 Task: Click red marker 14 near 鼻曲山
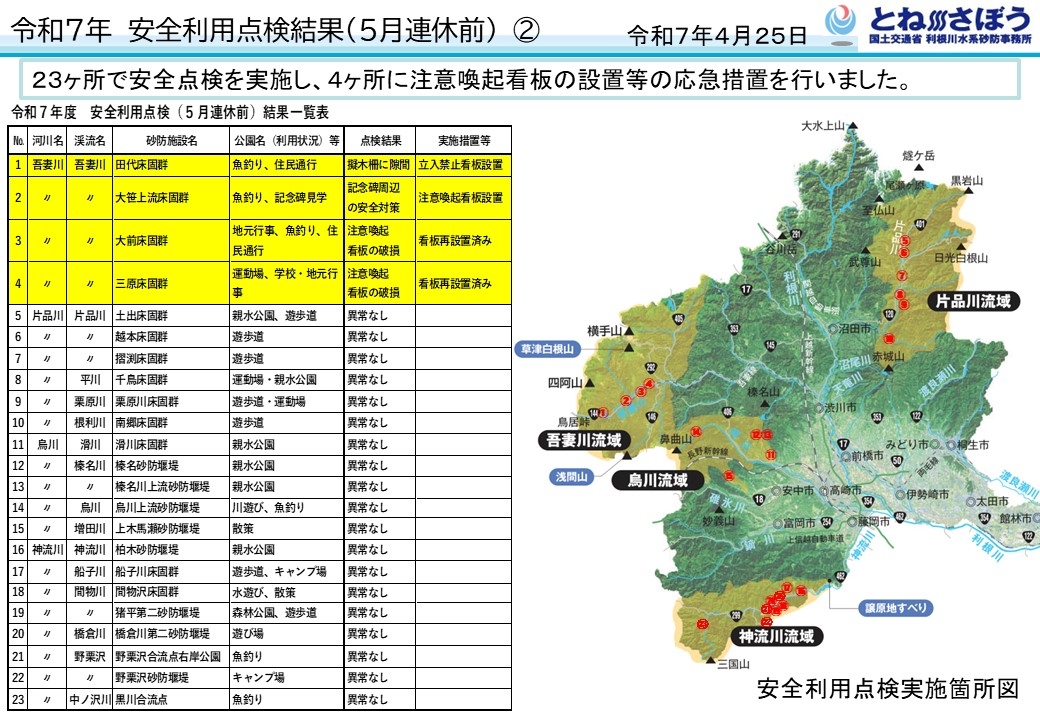click(x=696, y=432)
